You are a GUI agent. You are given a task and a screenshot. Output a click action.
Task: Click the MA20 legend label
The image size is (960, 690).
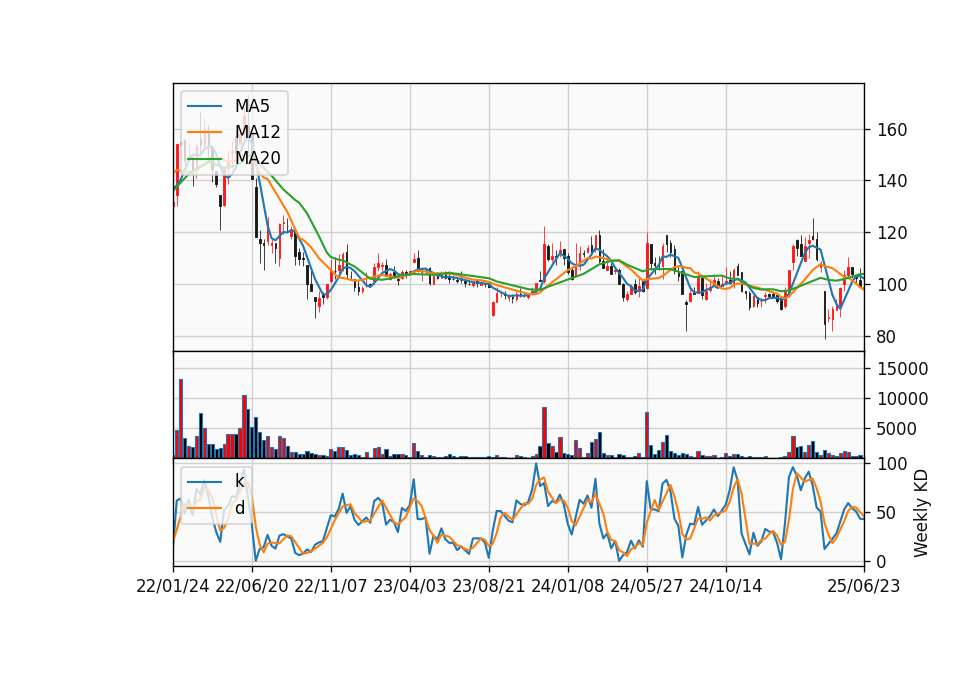click(x=257, y=158)
